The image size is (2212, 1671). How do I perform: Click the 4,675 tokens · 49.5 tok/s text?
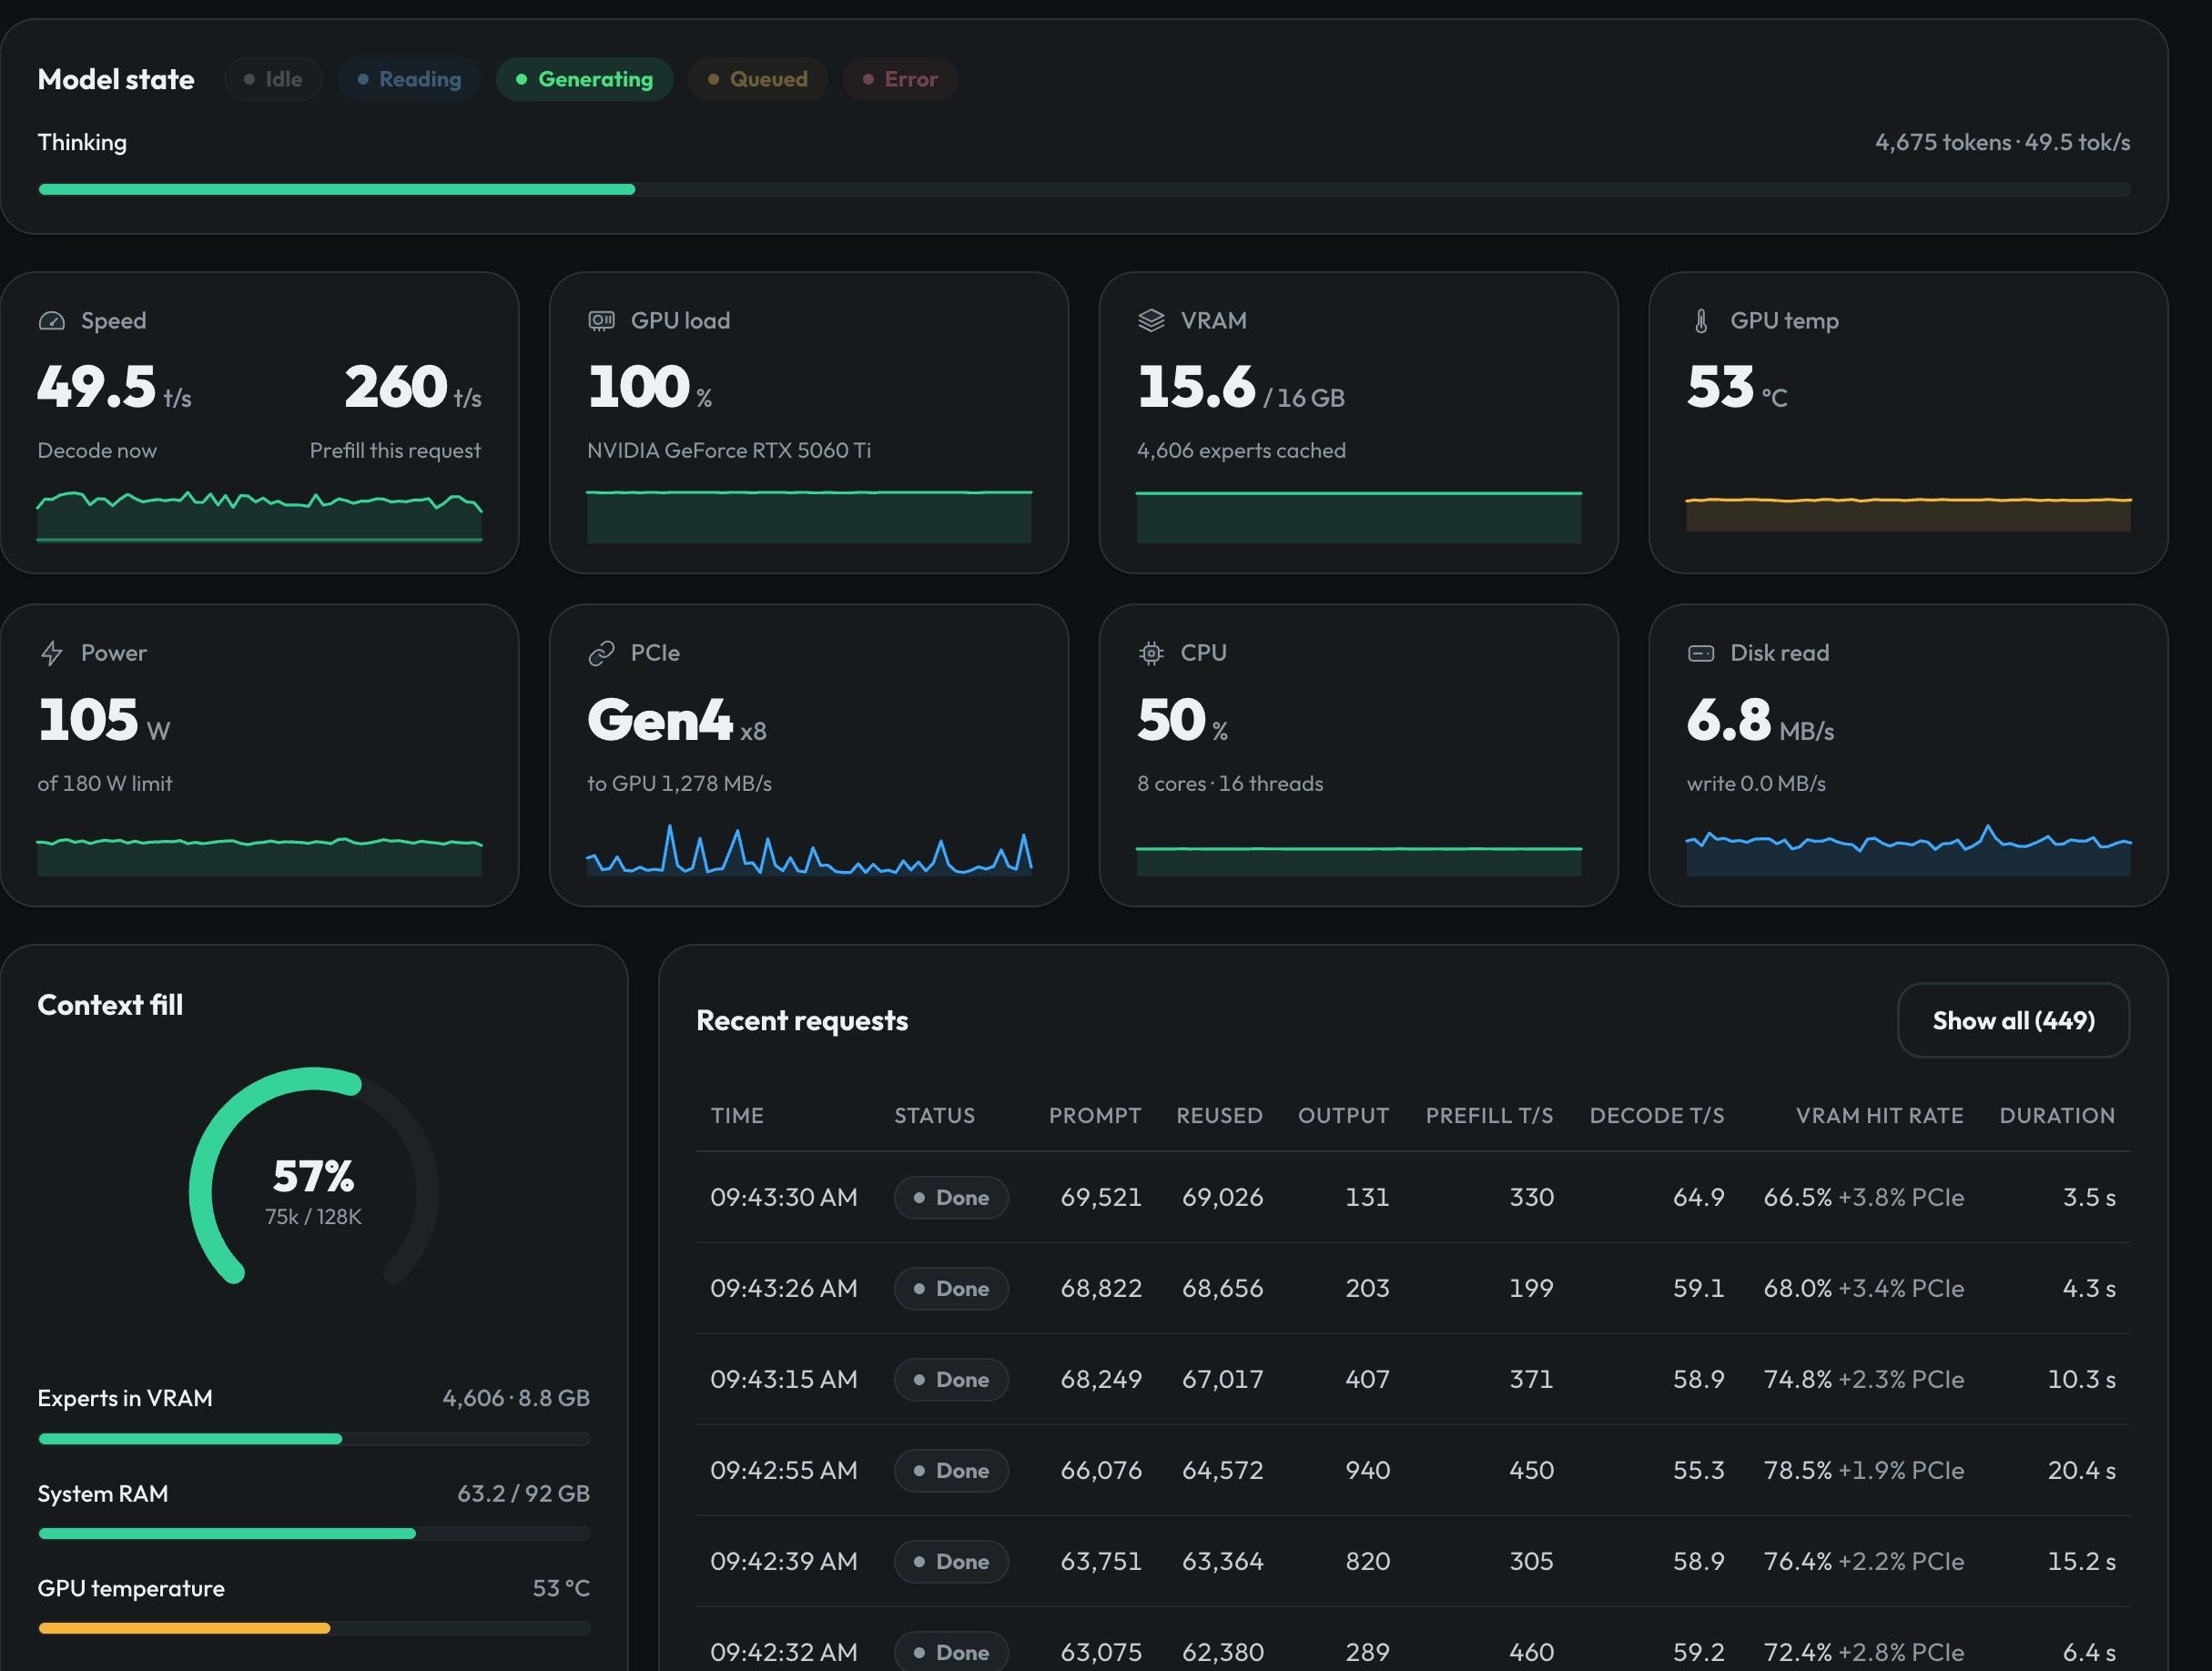2002,142
